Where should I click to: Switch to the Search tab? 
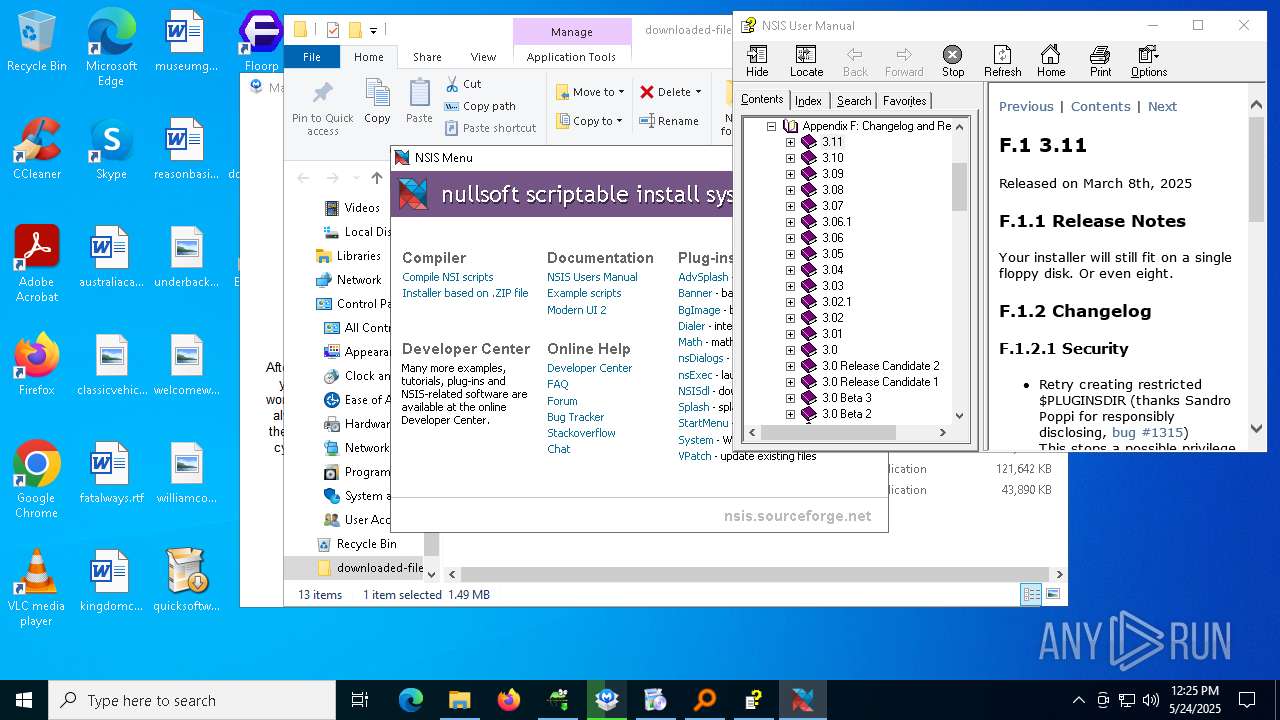pos(853,100)
